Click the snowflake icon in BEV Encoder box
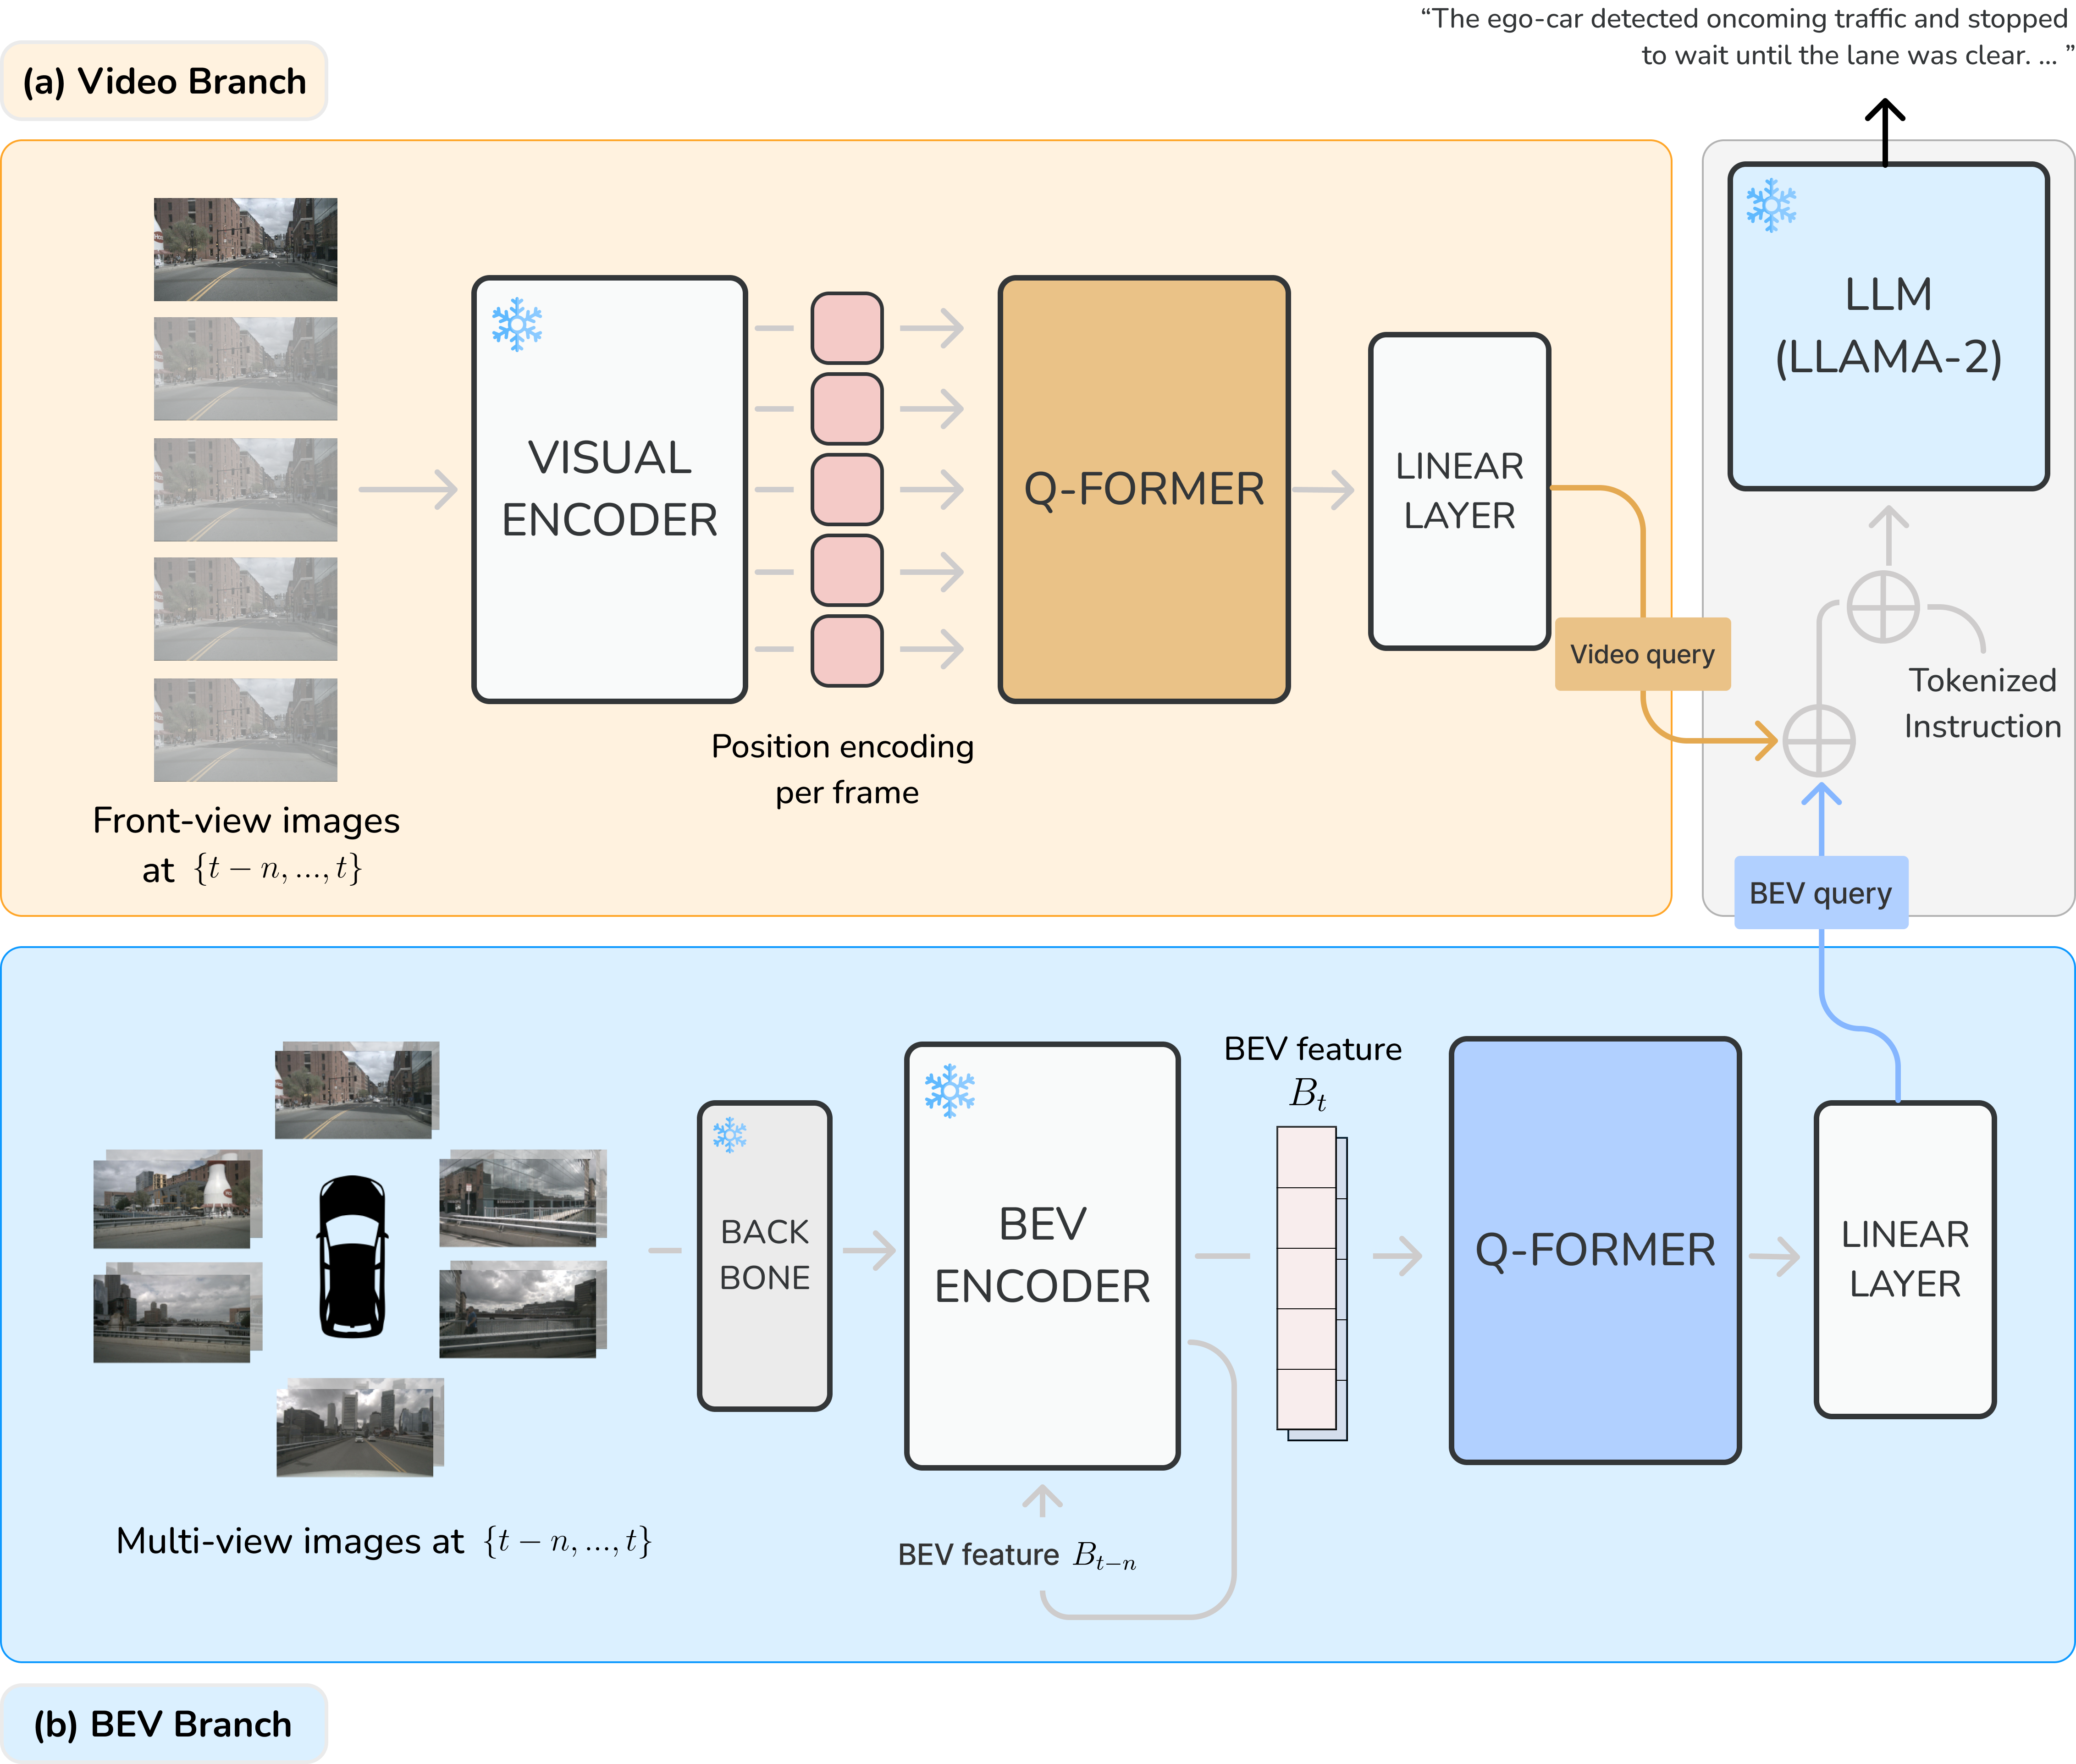2076x1764 pixels. 949,1090
